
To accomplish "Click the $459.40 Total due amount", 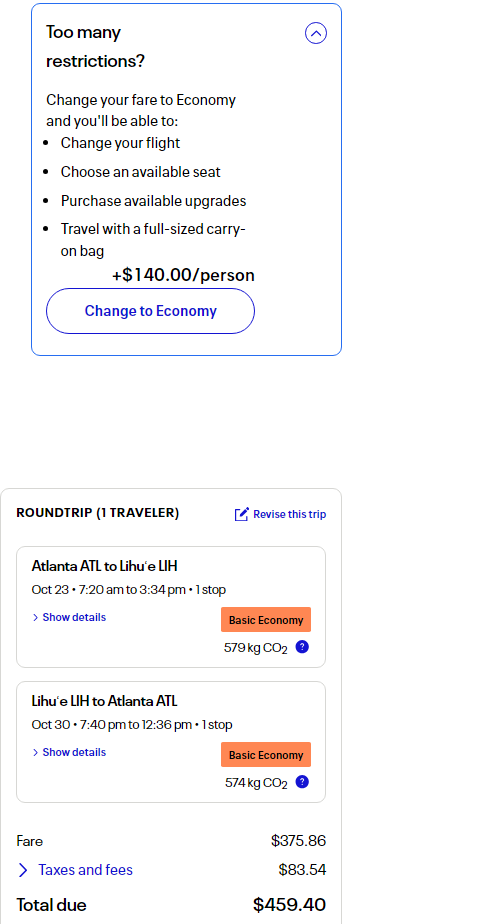I will coord(290,905).
